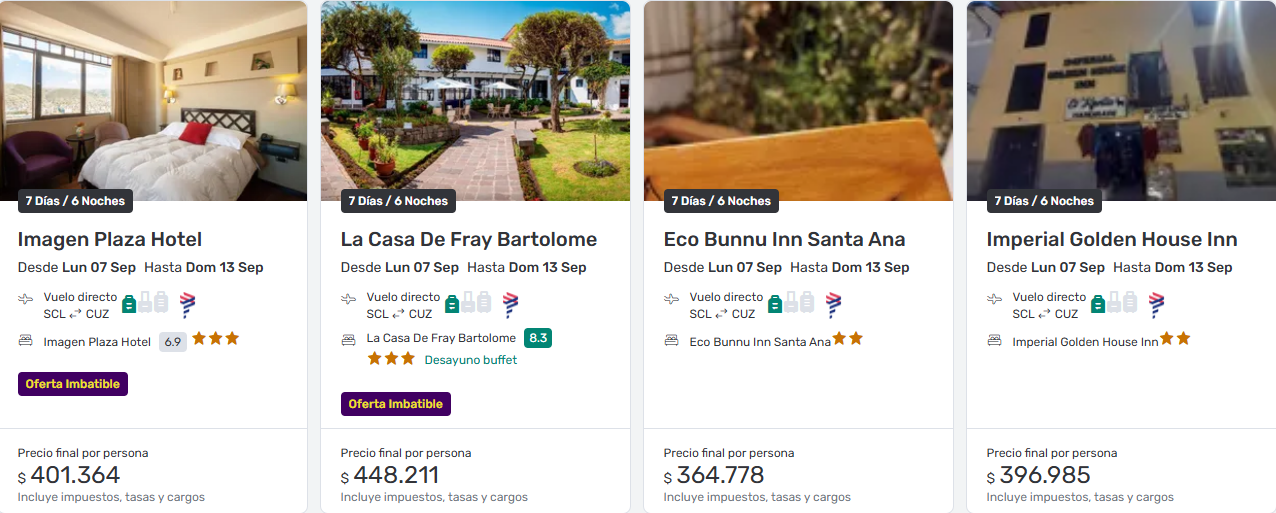Click the green baggage icon on La Casa De Fray Bartolome card
Viewport: 1276px width, 513px height.
(x=452, y=303)
